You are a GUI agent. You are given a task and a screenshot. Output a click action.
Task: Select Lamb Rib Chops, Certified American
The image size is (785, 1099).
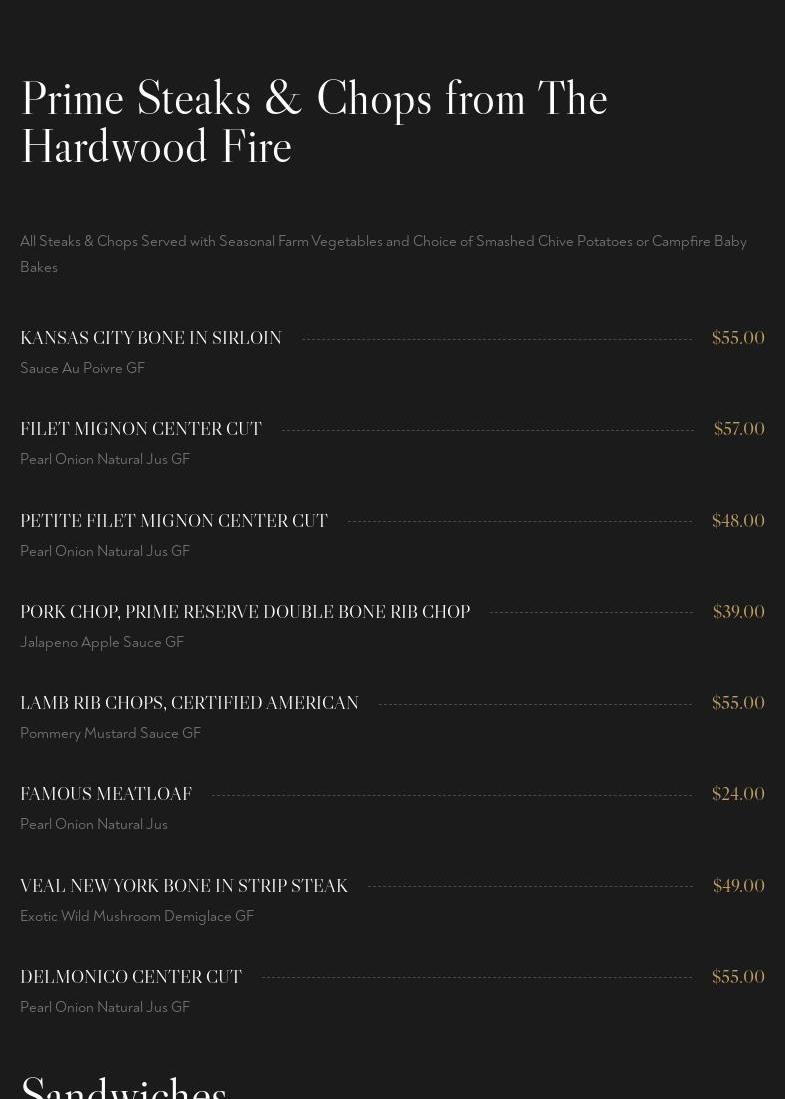189,704
